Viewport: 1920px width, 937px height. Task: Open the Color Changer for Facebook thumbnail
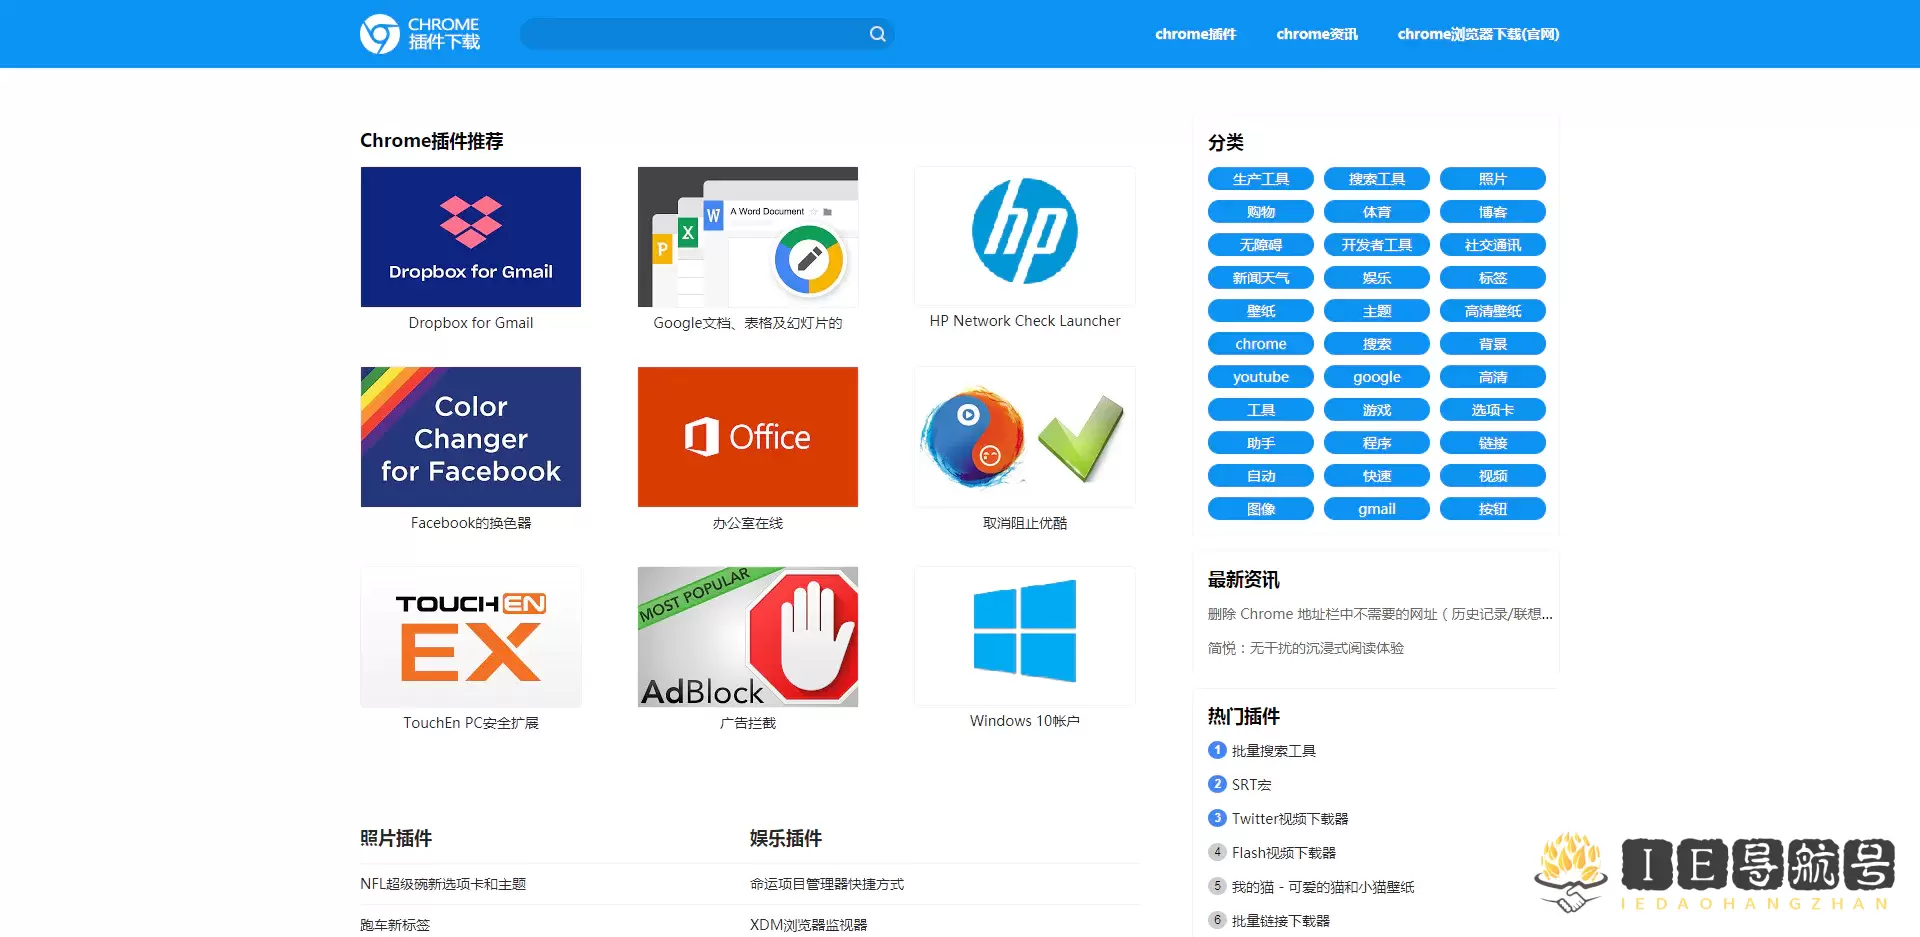tap(470, 436)
